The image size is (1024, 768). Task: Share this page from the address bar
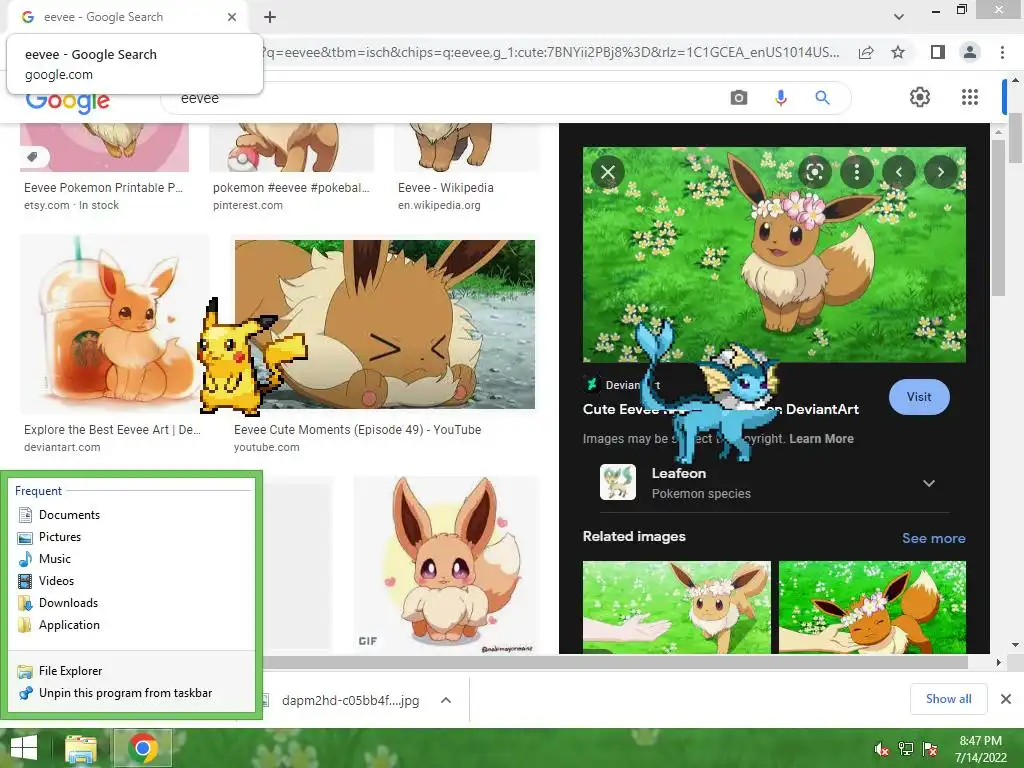[866, 52]
